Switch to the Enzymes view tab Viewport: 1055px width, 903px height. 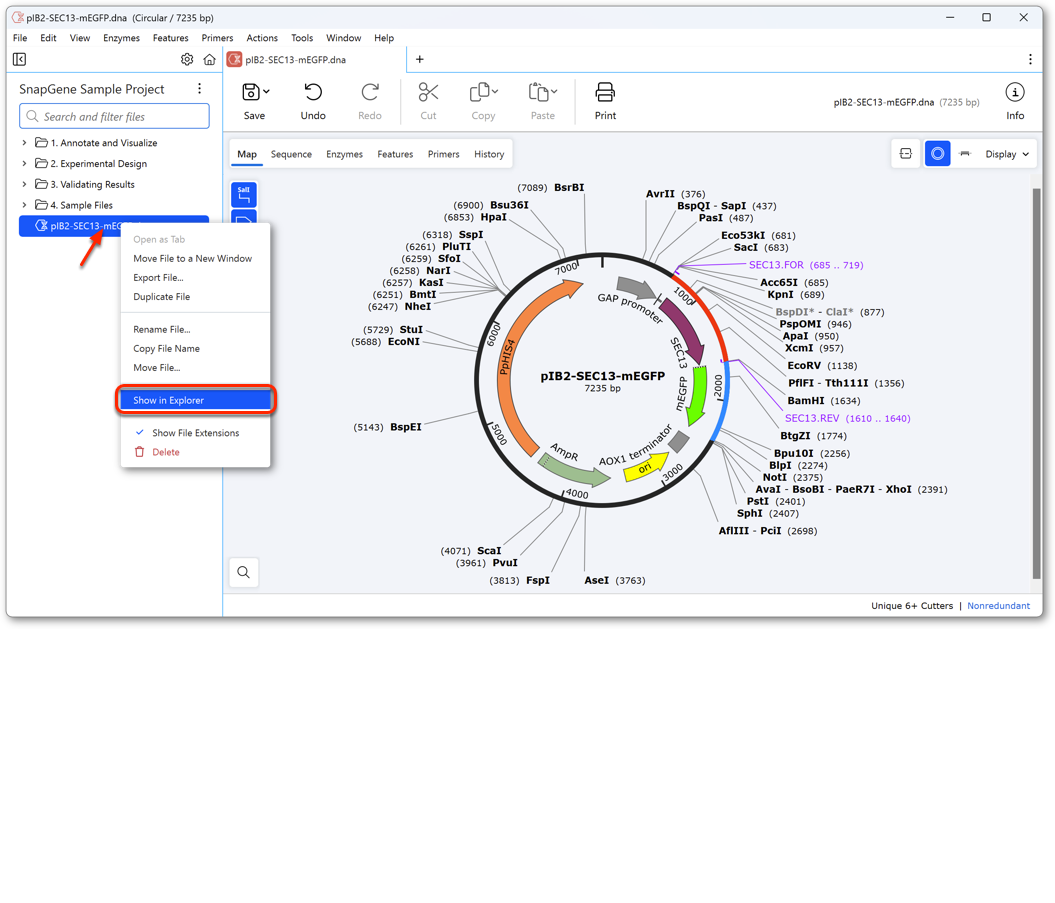pos(344,154)
